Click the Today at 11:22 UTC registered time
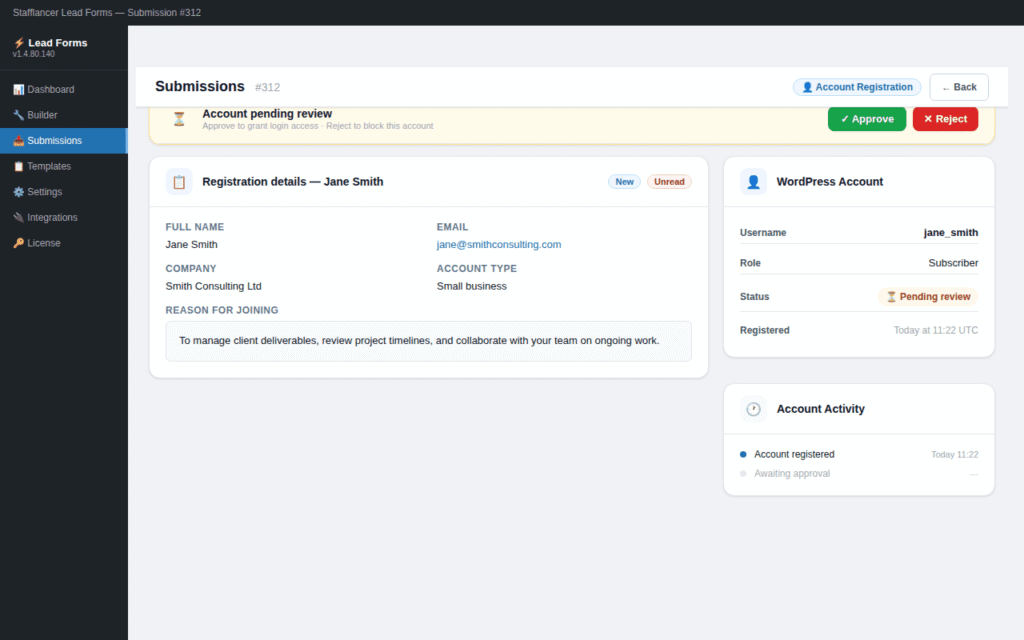 935,330
